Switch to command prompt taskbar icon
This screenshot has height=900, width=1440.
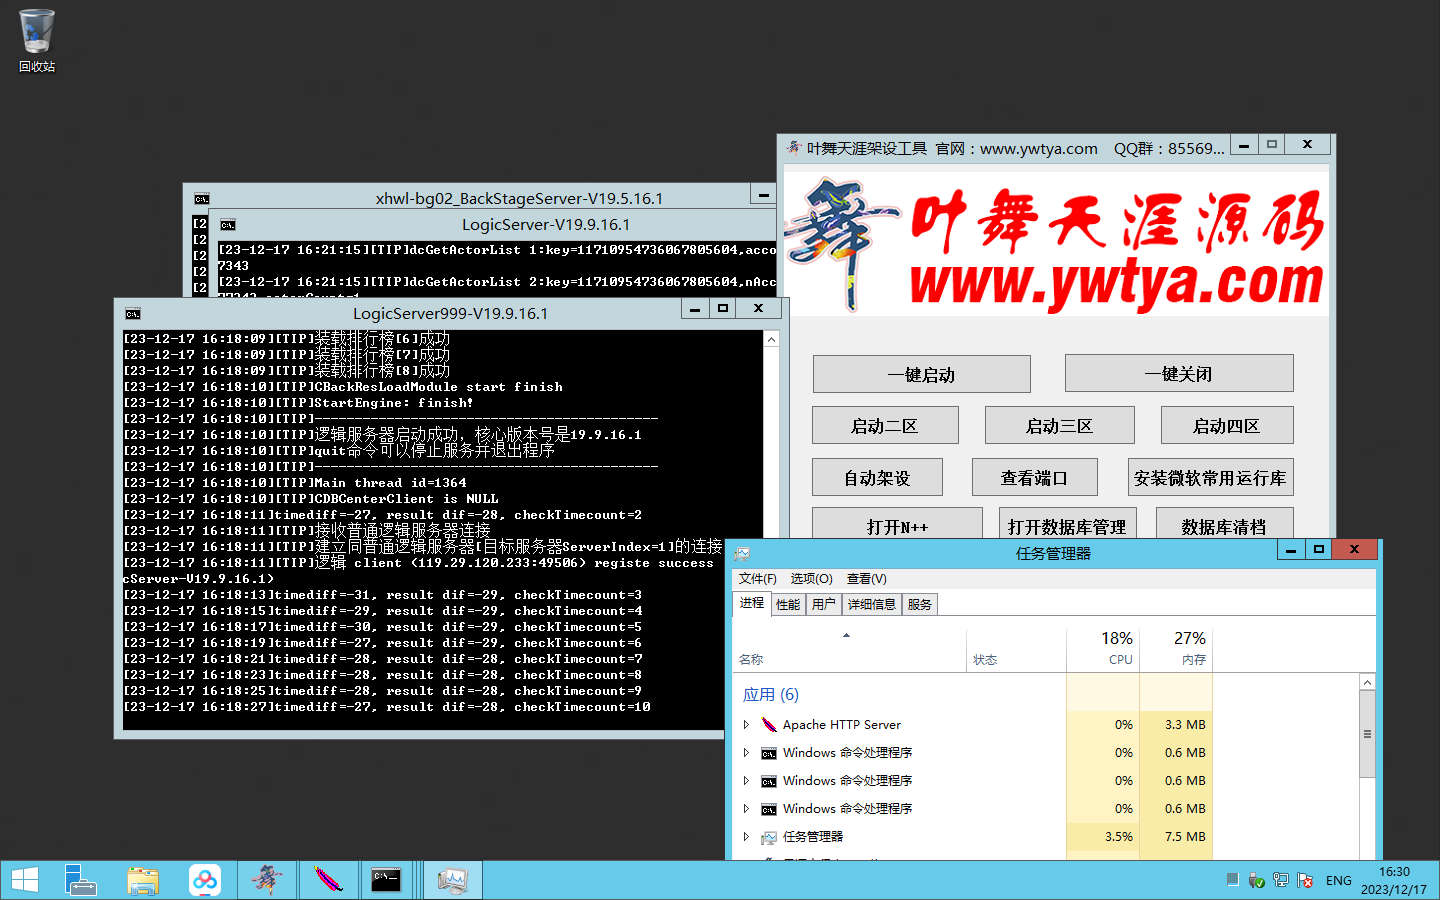tap(387, 880)
